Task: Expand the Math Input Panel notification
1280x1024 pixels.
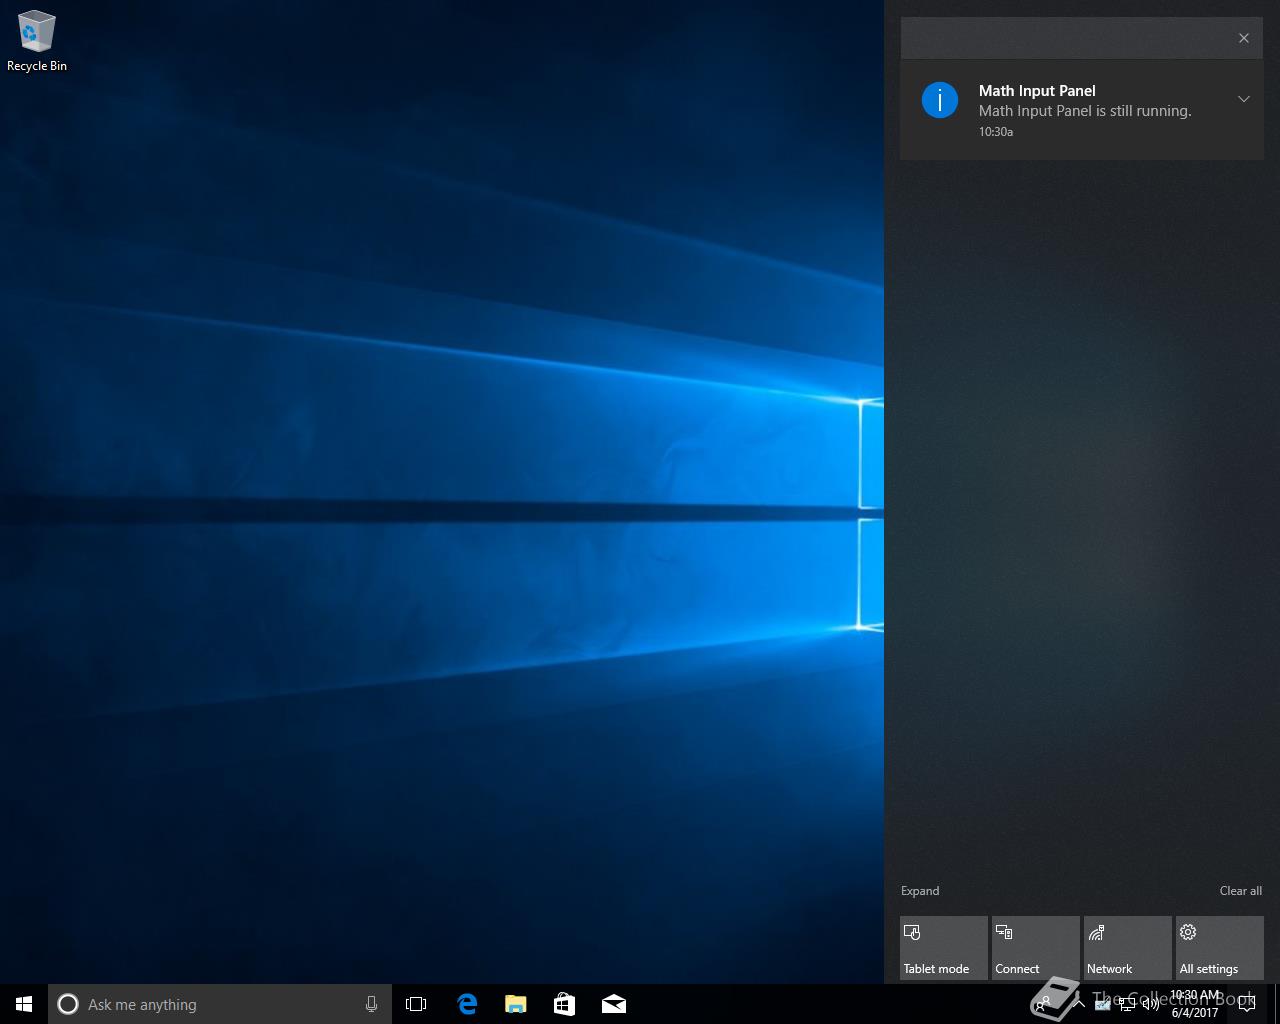Action: (1244, 99)
